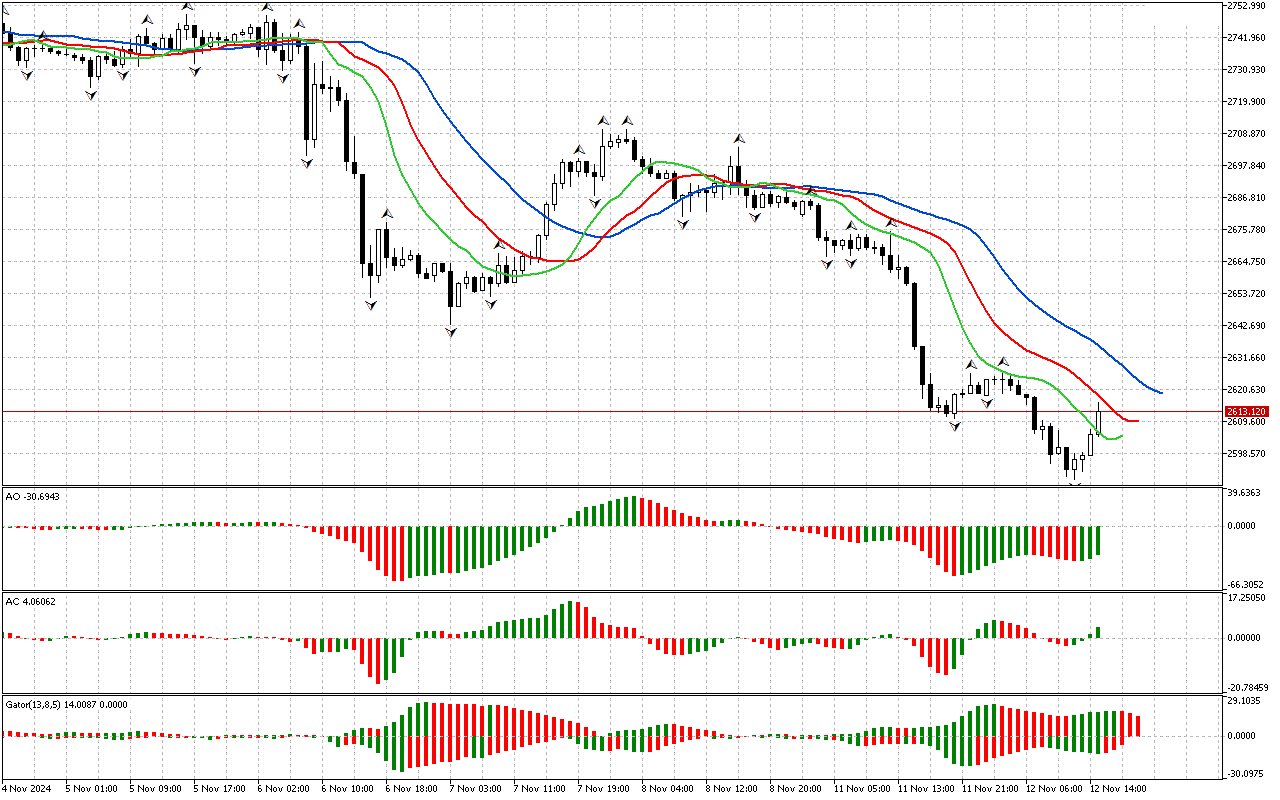1280x800 pixels.
Task: Click the 2675.780 price axis label
Action: coord(1247,230)
